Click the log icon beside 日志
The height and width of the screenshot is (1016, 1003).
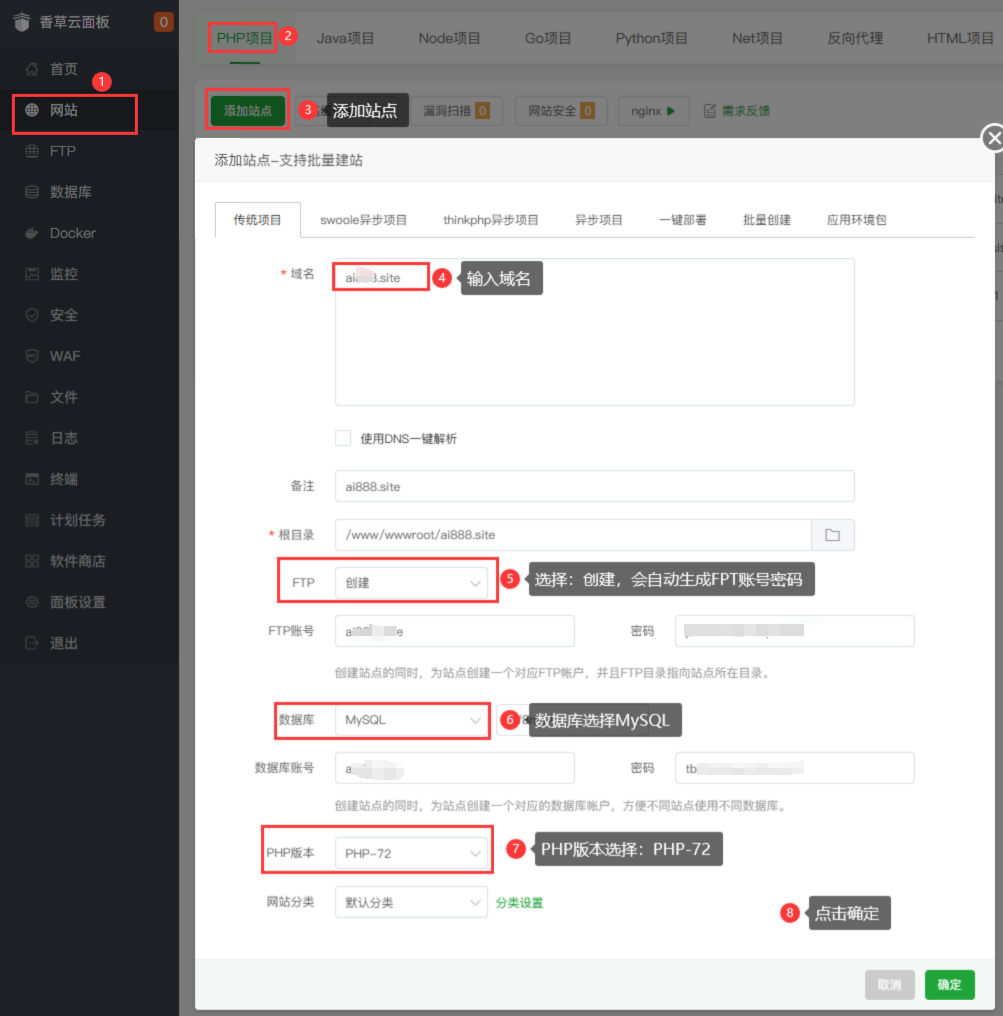[x=32, y=438]
